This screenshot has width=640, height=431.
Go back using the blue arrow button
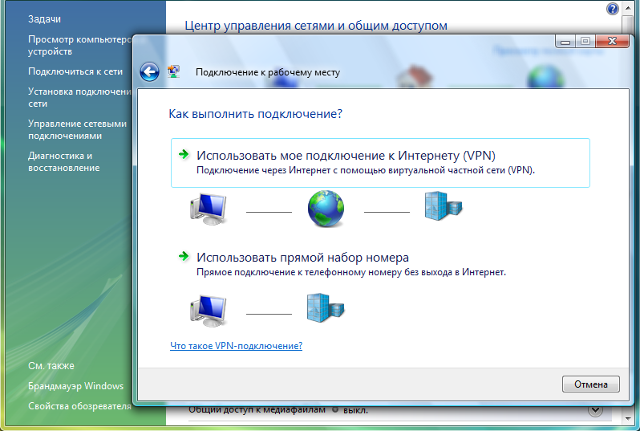pyautogui.click(x=149, y=72)
